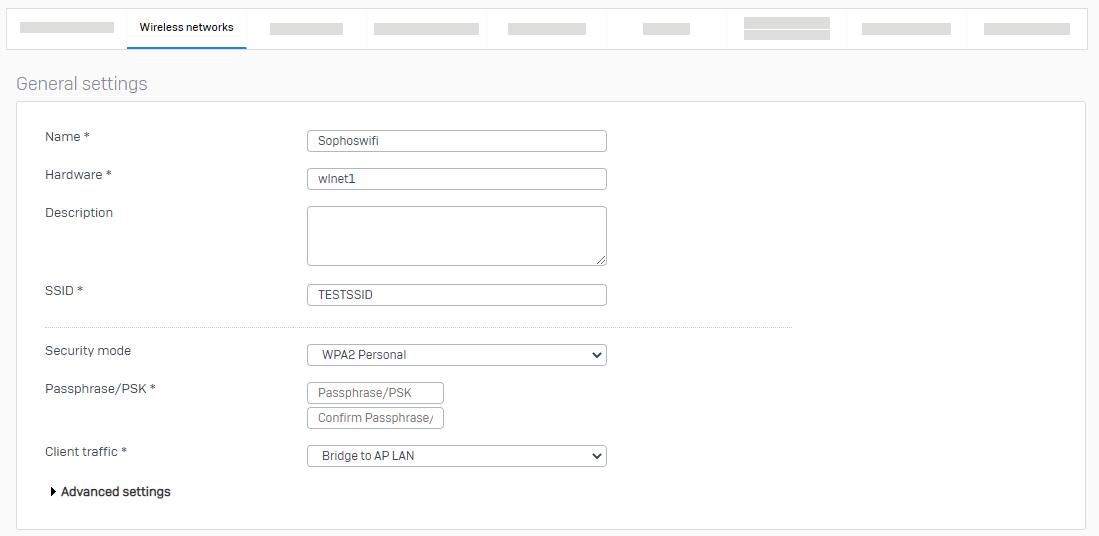Click the Confirm Passphrase input box
The height and width of the screenshot is (536, 1099).
[x=375, y=418]
